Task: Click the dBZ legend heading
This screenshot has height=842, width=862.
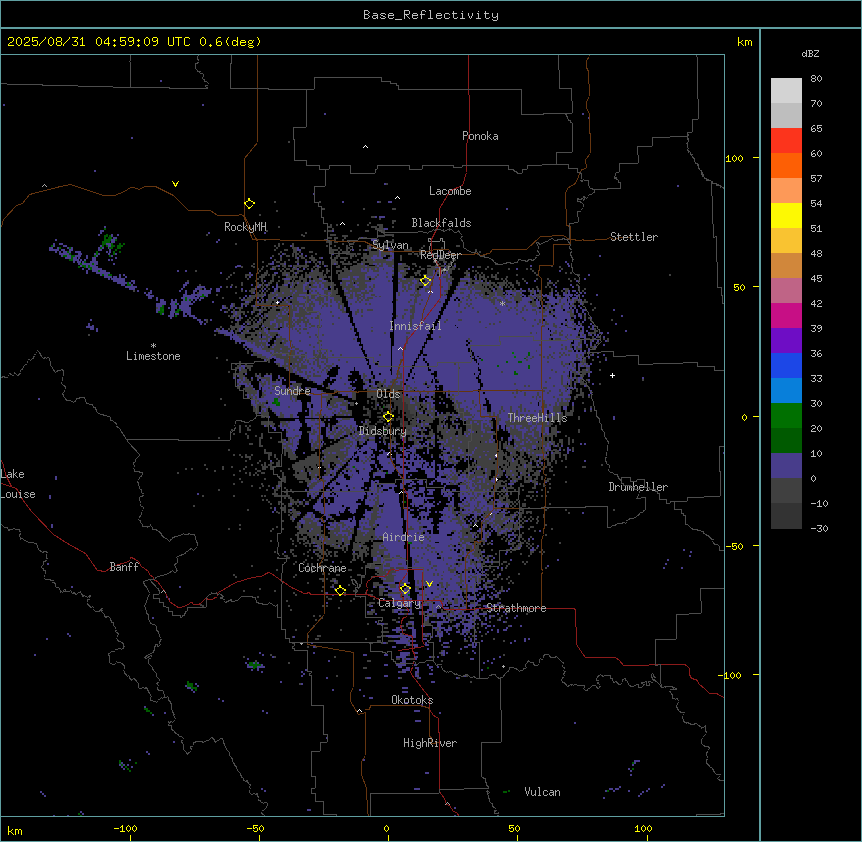Action: [x=810, y=54]
